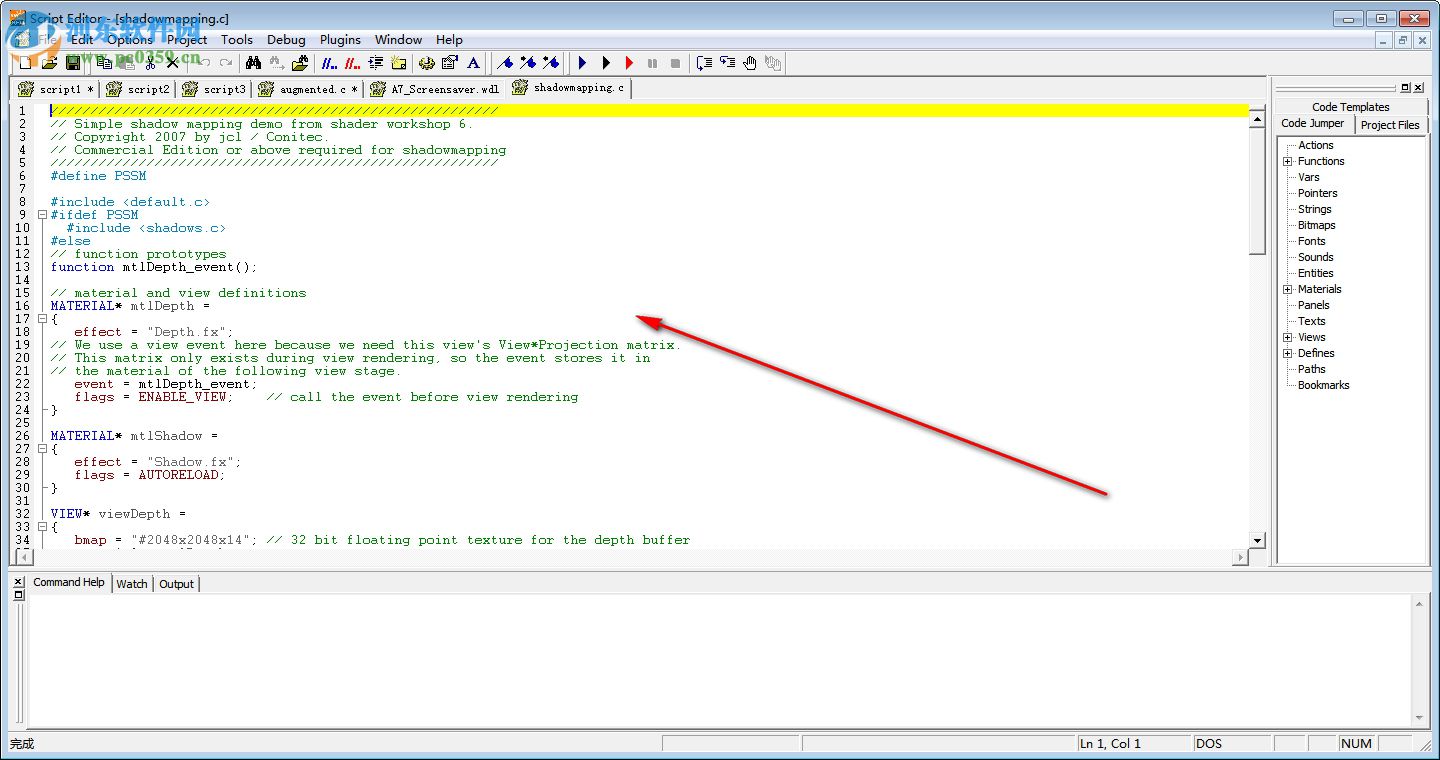Click the Open file folder icon

(x=50, y=63)
